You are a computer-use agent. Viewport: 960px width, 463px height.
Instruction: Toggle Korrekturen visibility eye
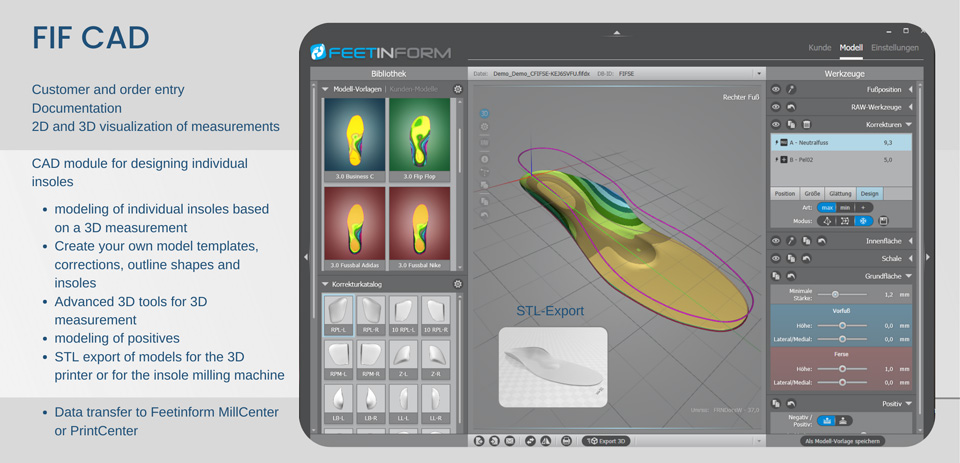click(x=776, y=124)
